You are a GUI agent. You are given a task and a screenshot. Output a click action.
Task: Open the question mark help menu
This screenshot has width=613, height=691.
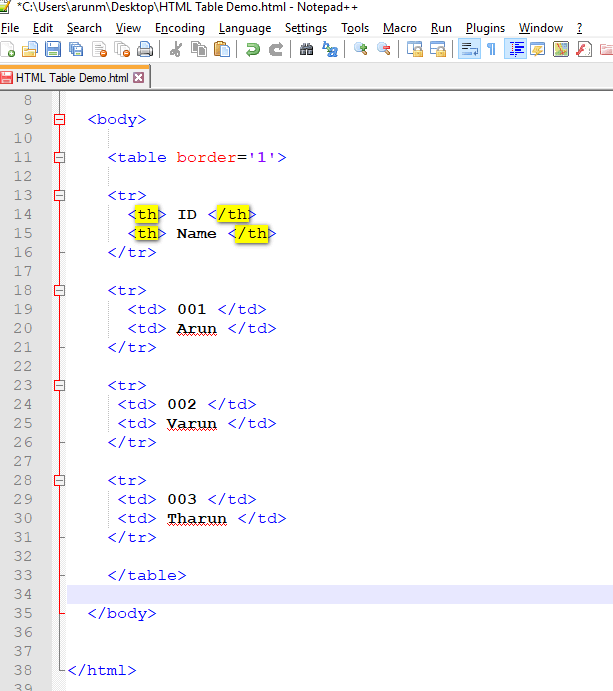pyautogui.click(x=580, y=28)
